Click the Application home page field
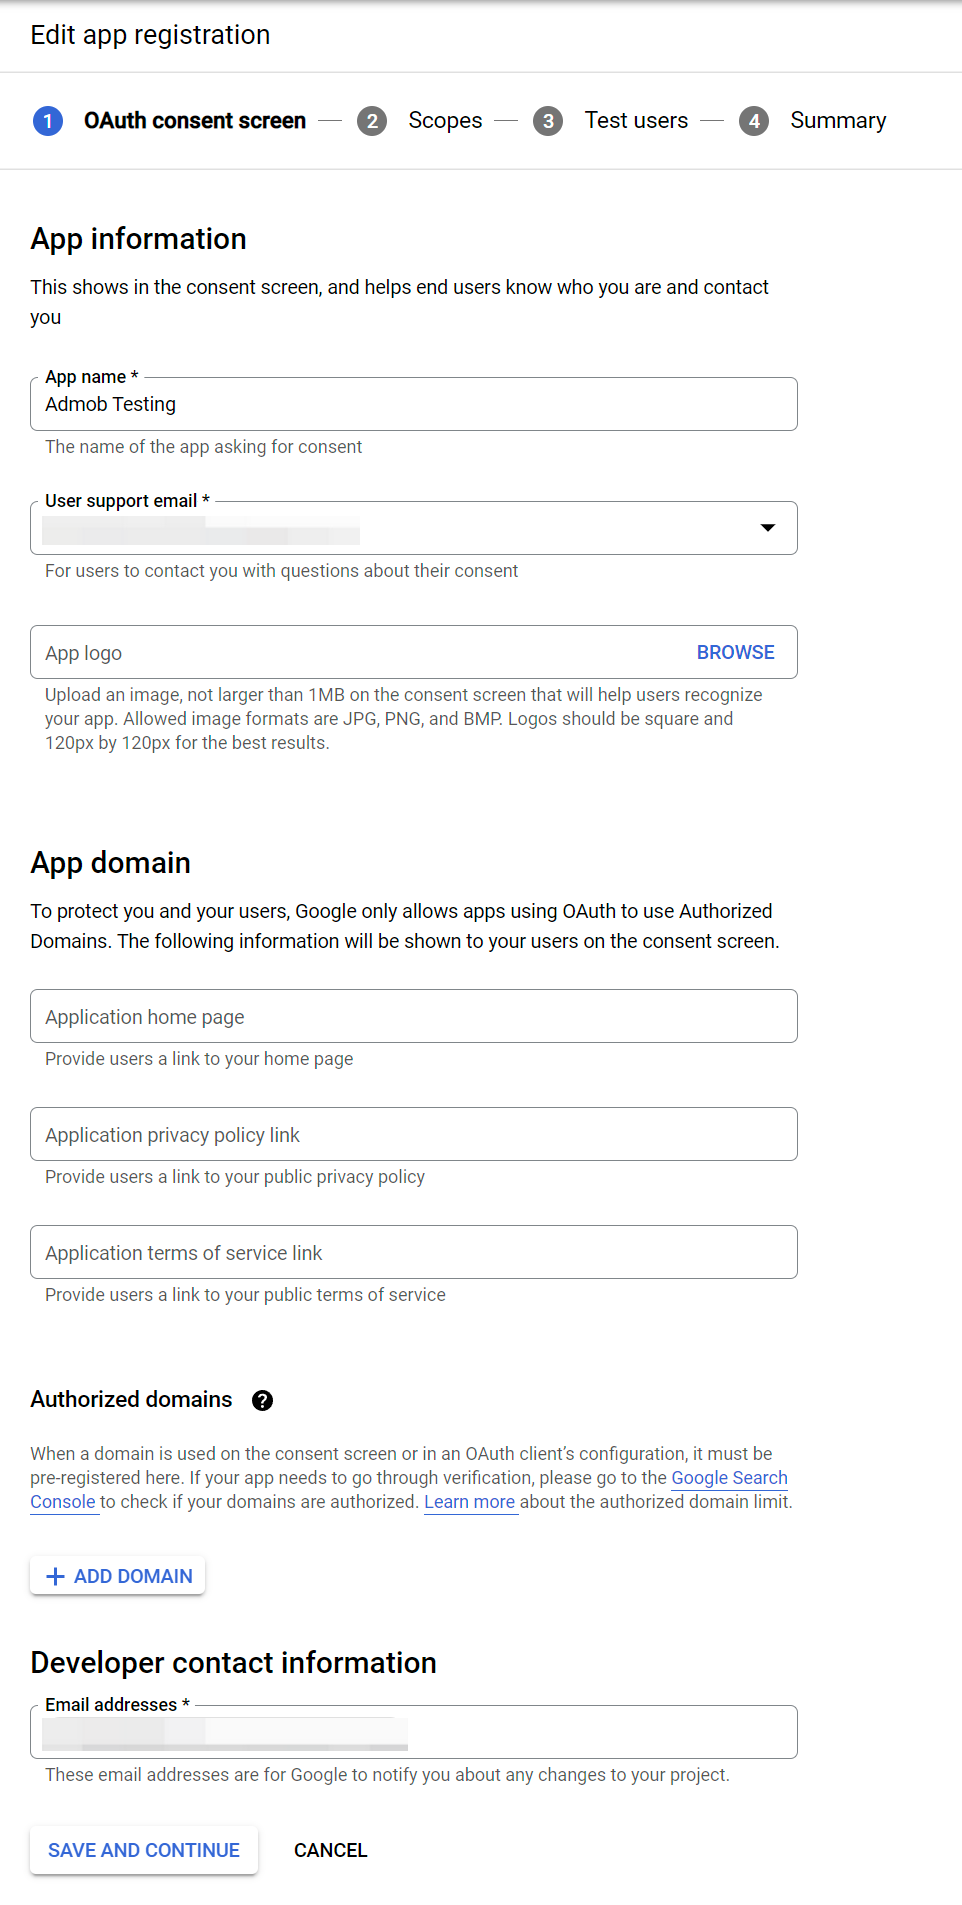962x1905 pixels. [x=413, y=1016]
